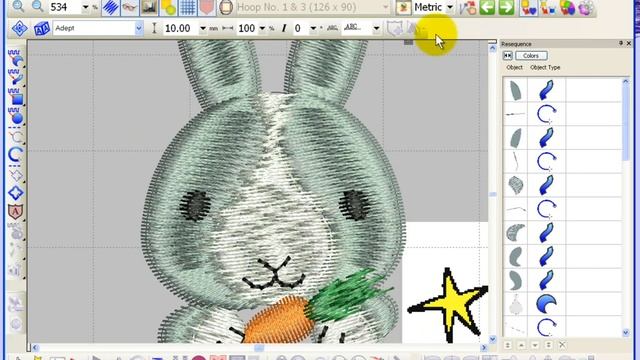Click the Object Type column header
Viewport: 640px width, 360px height.
(x=545, y=67)
